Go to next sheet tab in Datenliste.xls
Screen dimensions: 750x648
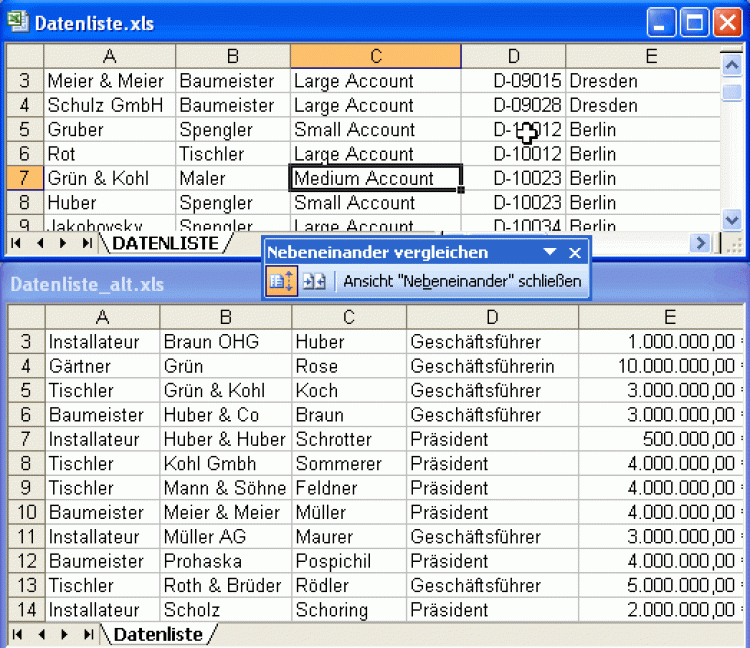(x=64, y=243)
